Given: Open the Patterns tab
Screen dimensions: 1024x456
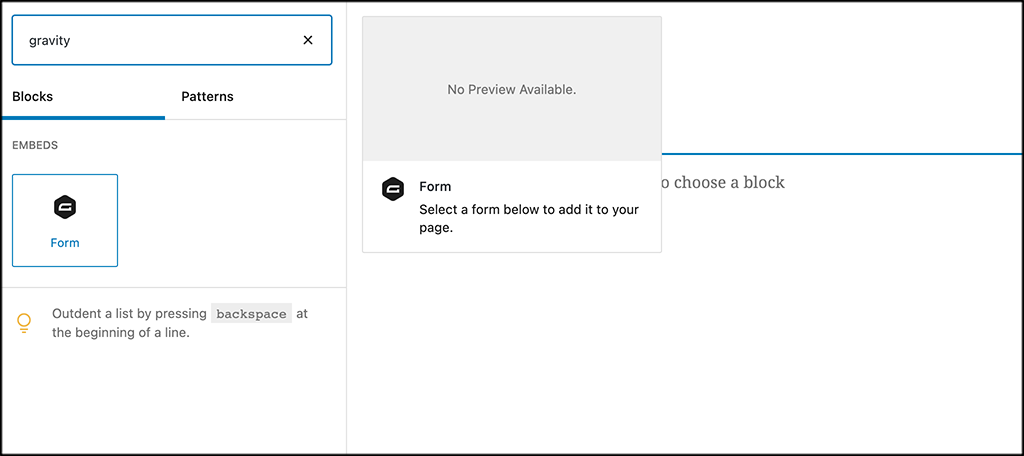Looking at the screenshot, I should coord(207,97).
